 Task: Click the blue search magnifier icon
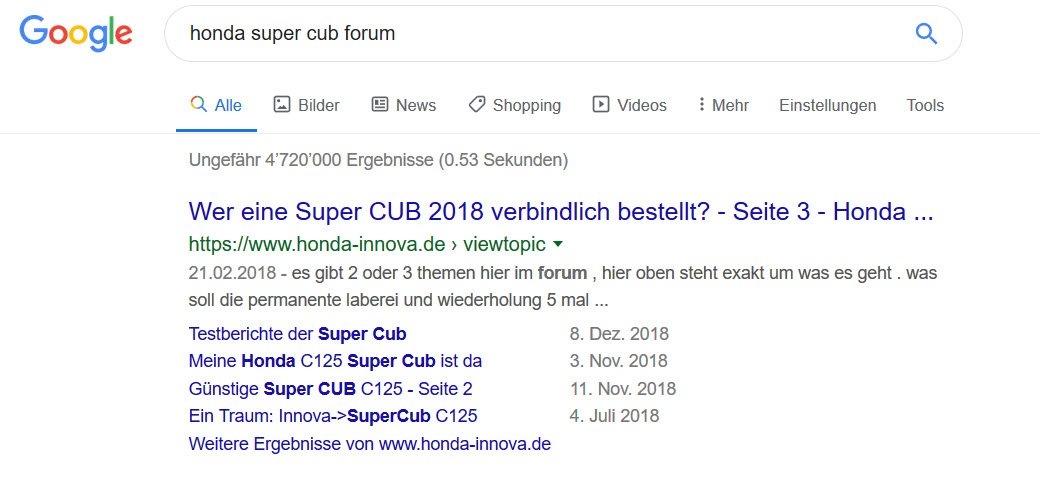click(926, 34)
